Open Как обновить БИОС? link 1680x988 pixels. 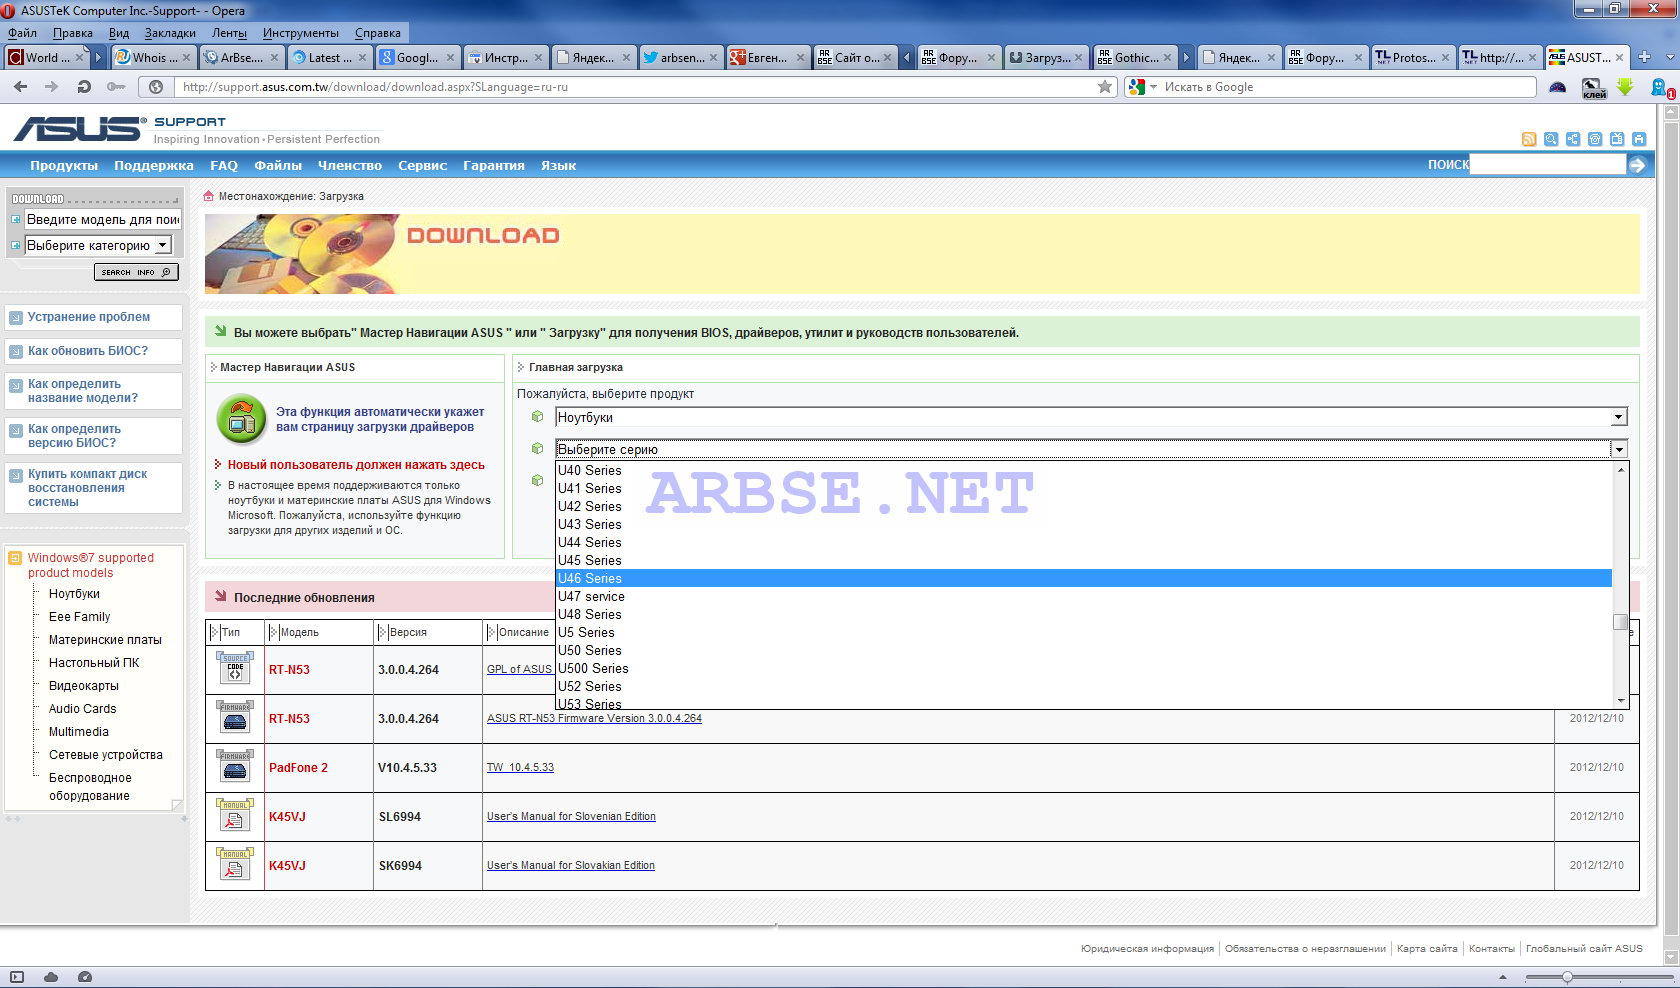click(87, 351)
